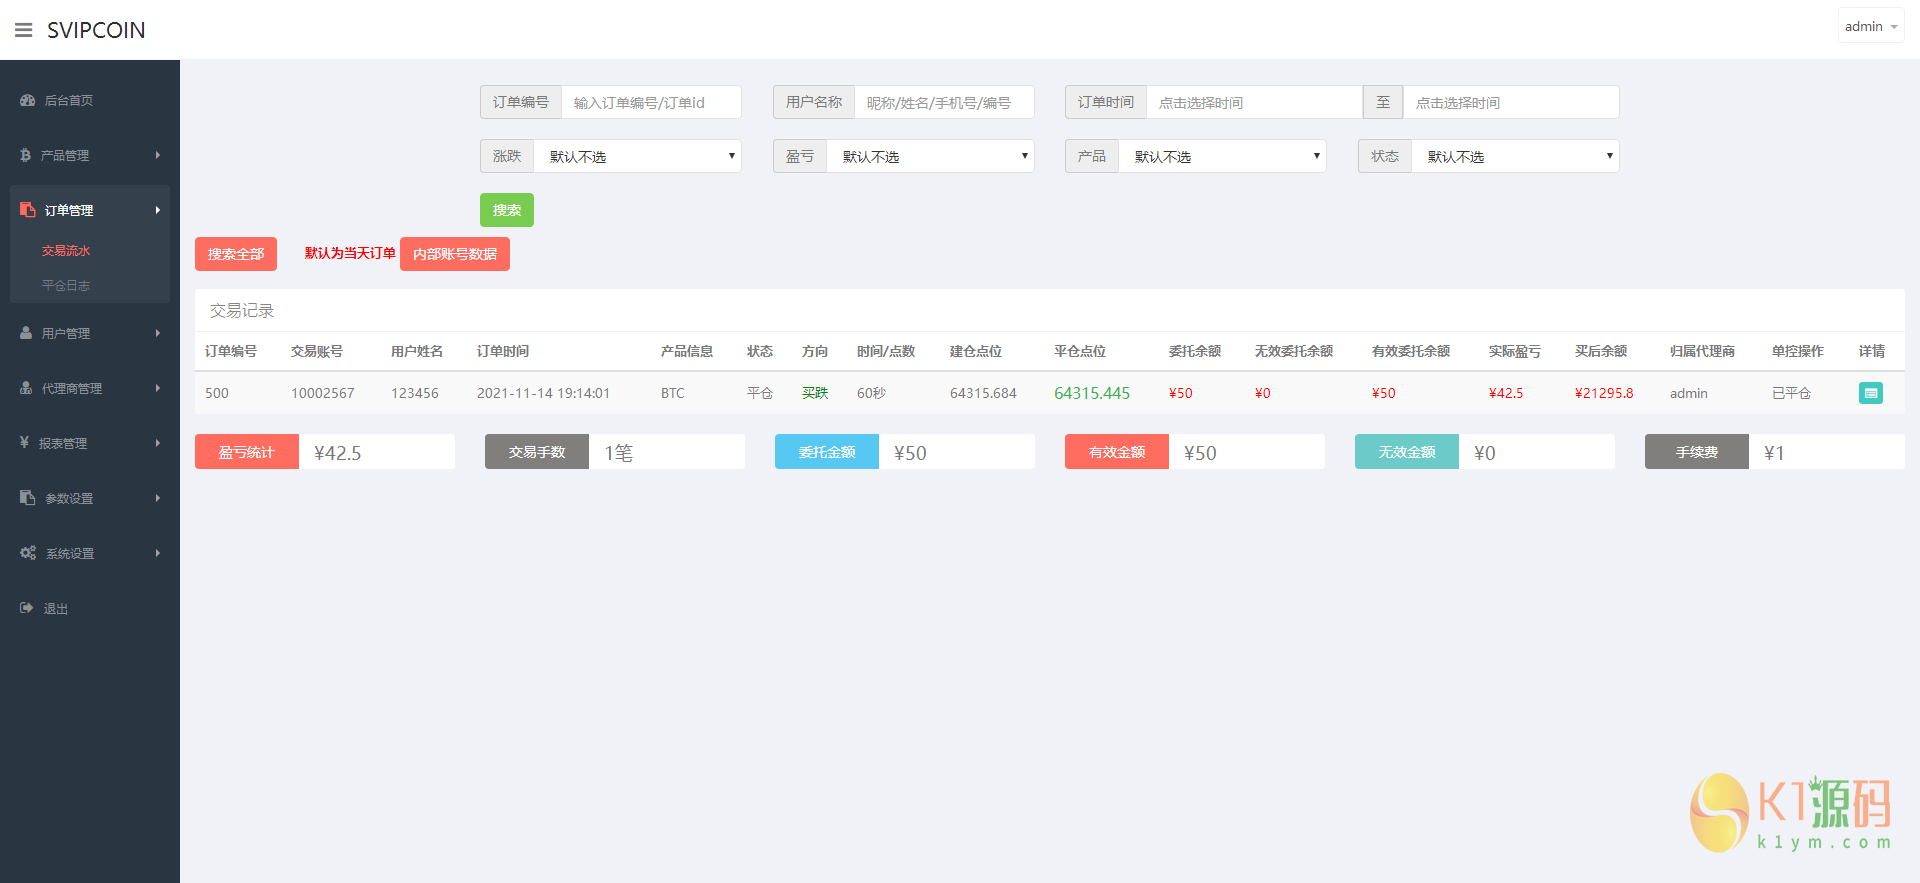Image resolution: width=1920 pixels, height=883 pixels.
Task: Click the 无效金额 button
Action: point(1407,452)
